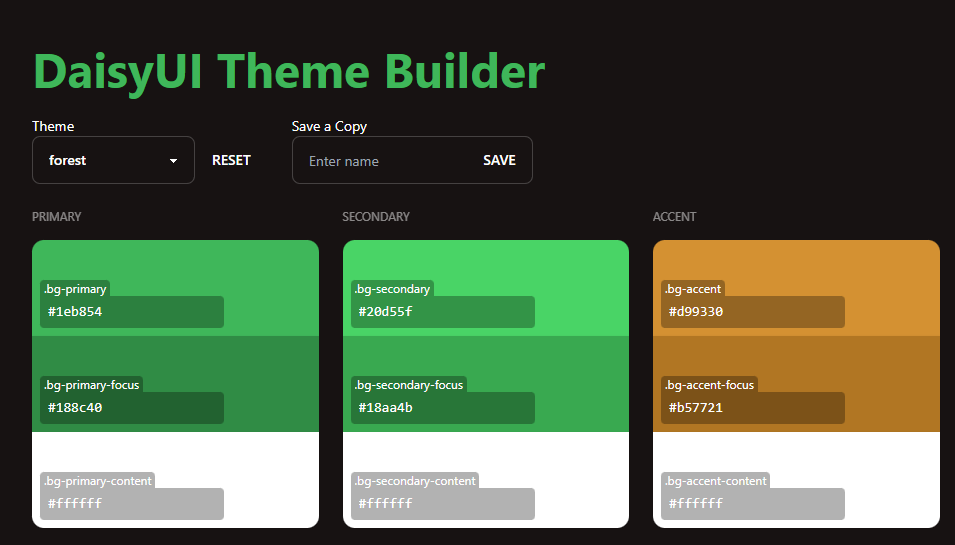This screenshot has height=545, width=955.
Task: Edit the secondary-content #ffffff field
Action: click(x=443, y=504)
